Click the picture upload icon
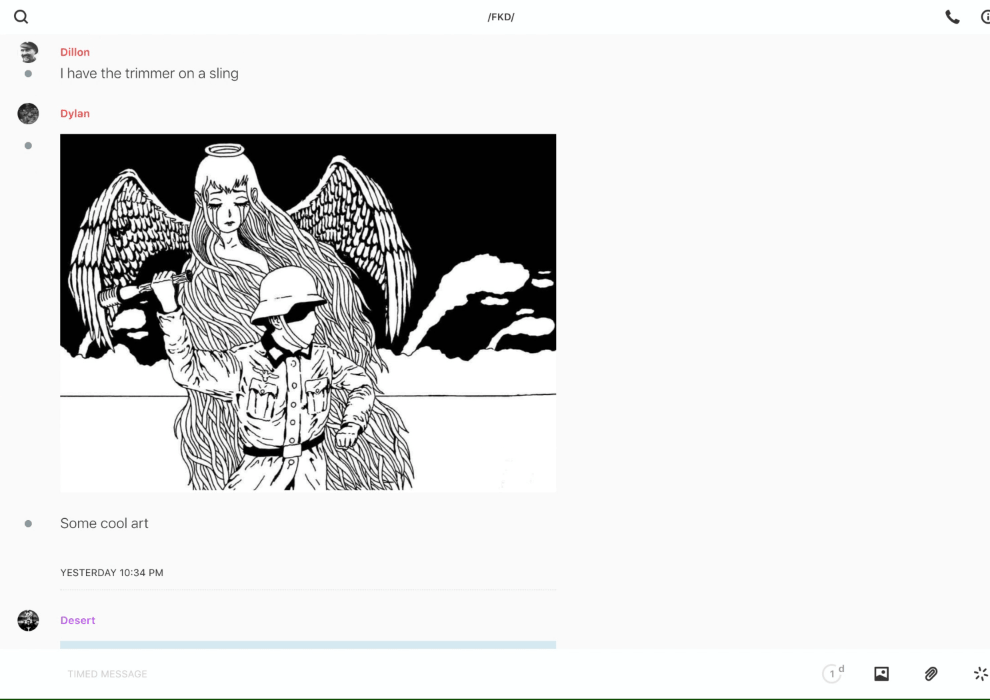 881,674
